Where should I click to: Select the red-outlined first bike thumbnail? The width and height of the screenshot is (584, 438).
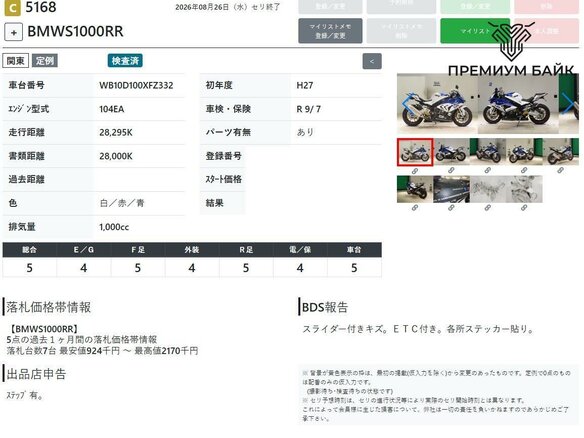click(x=415, y=152)
